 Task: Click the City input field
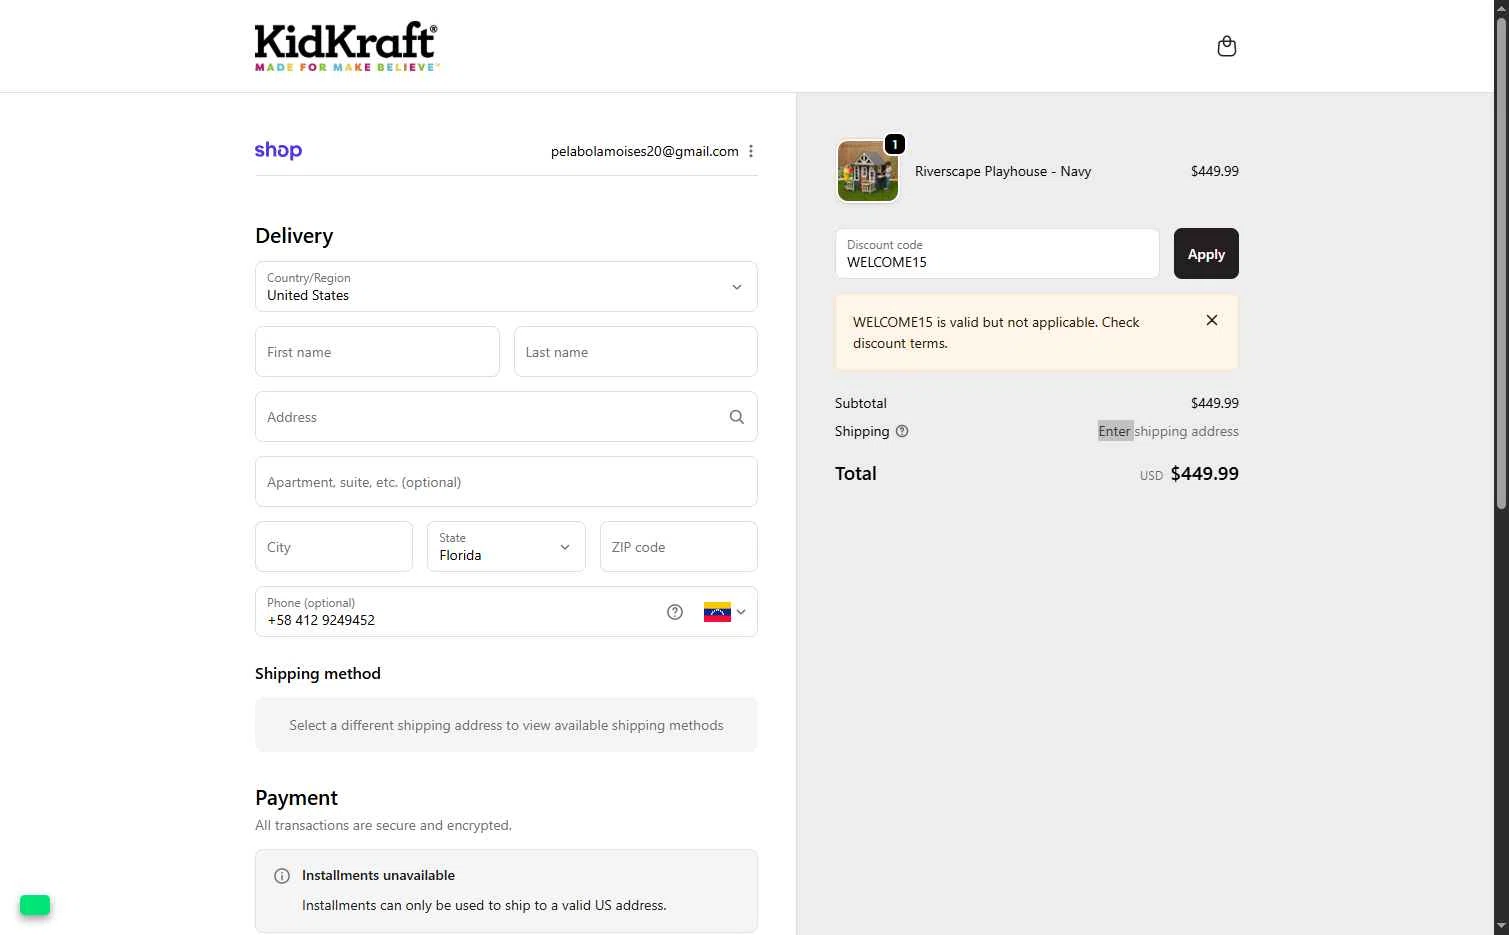(334, 547)
